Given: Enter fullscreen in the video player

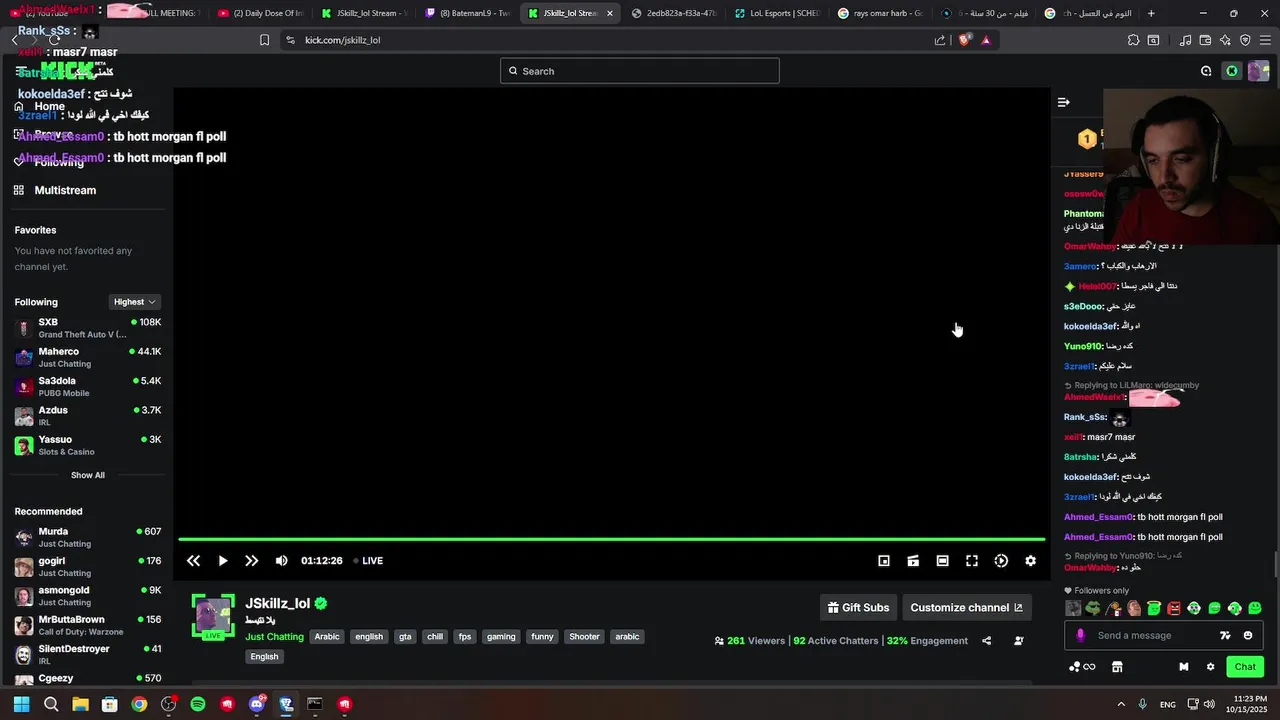Looking at the screenshot, I should click(972, 561).
